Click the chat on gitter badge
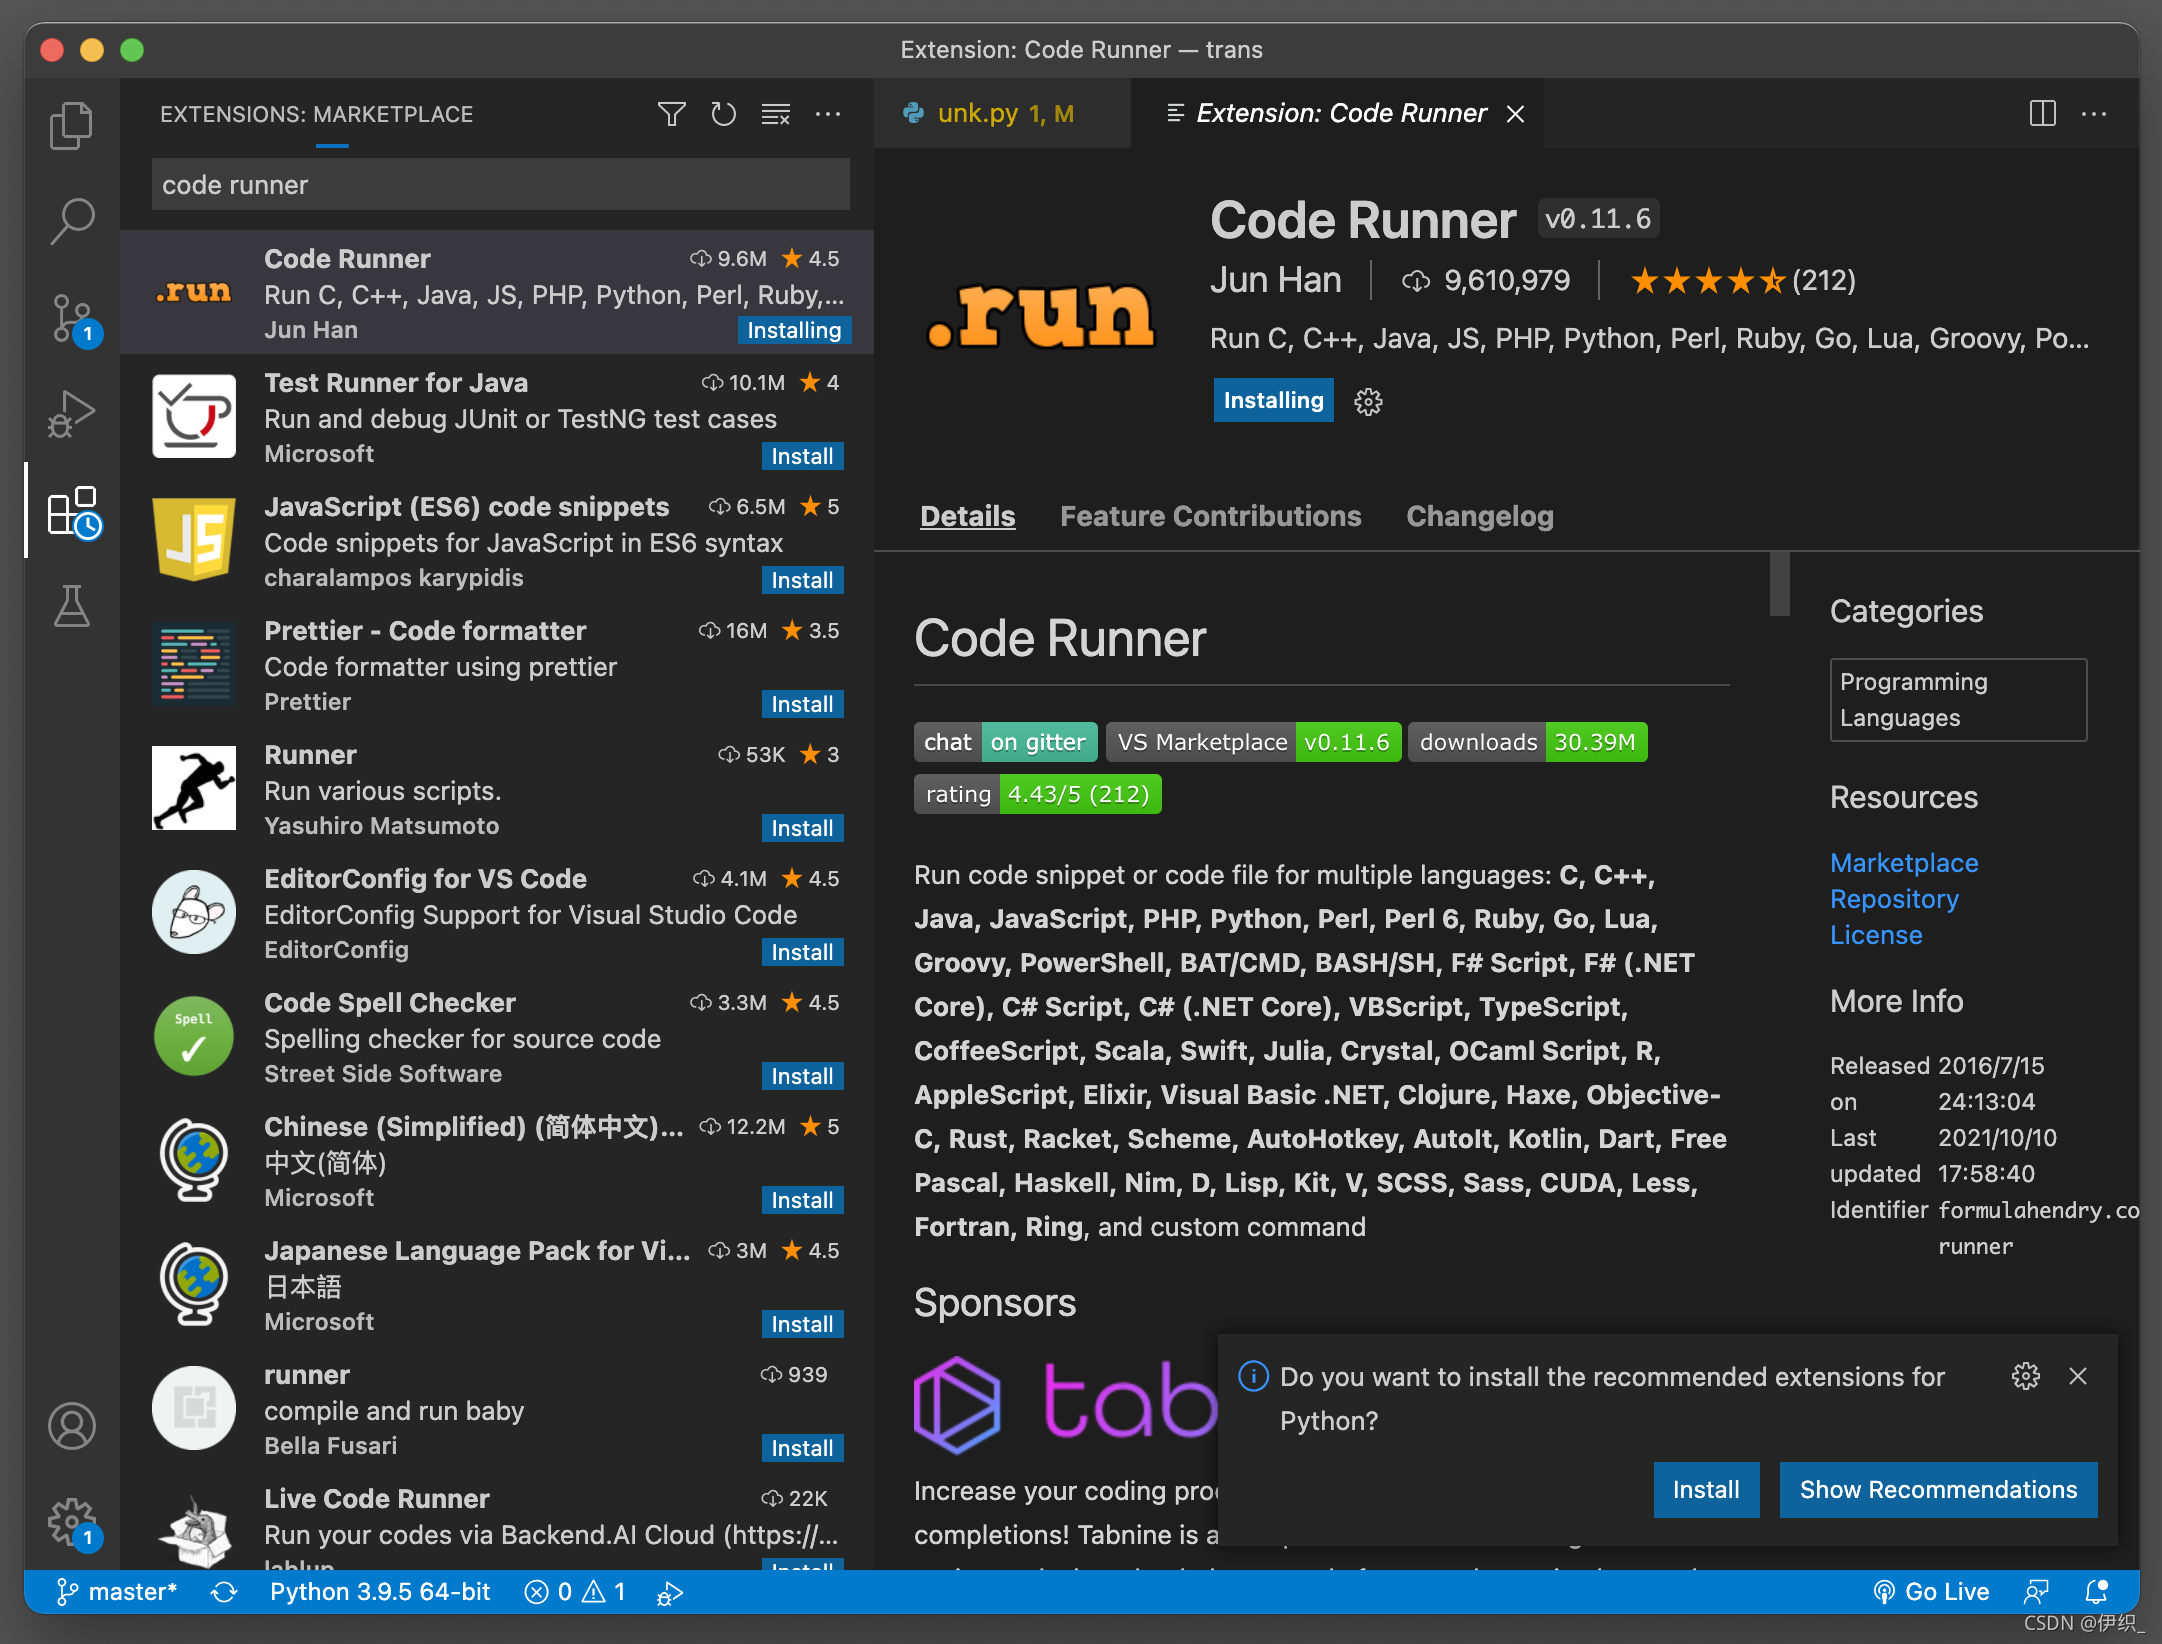 (1005, 742)
